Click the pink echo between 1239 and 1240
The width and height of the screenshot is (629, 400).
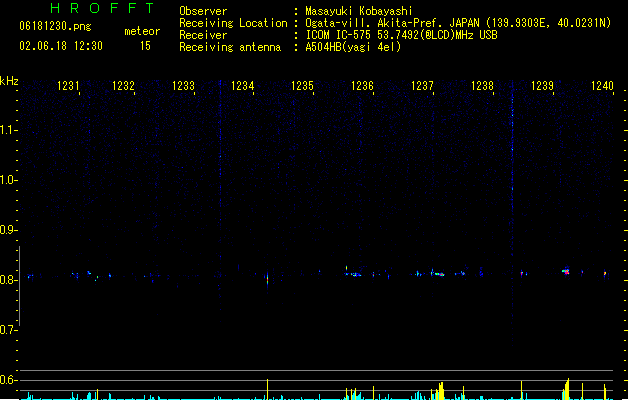click(x=566, y=271)
